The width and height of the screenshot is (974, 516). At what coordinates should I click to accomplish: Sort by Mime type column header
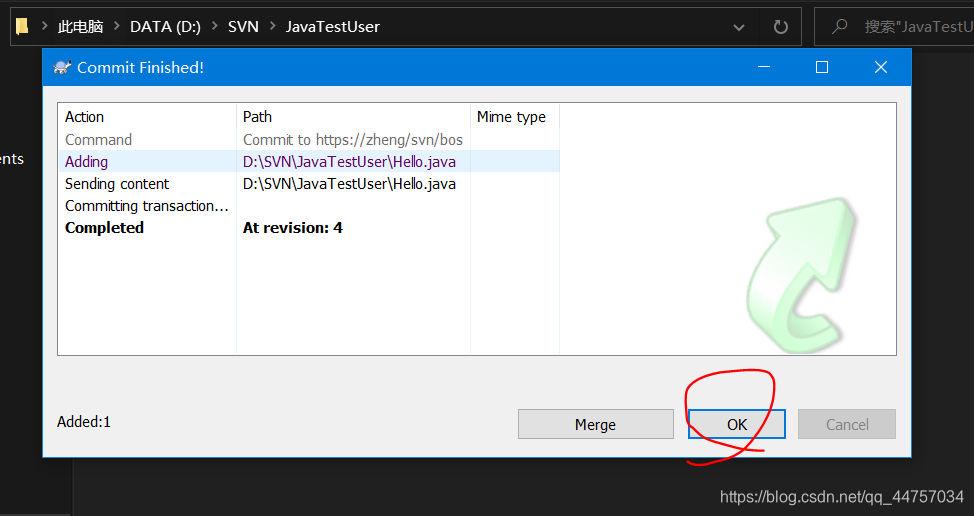[515, 117]
